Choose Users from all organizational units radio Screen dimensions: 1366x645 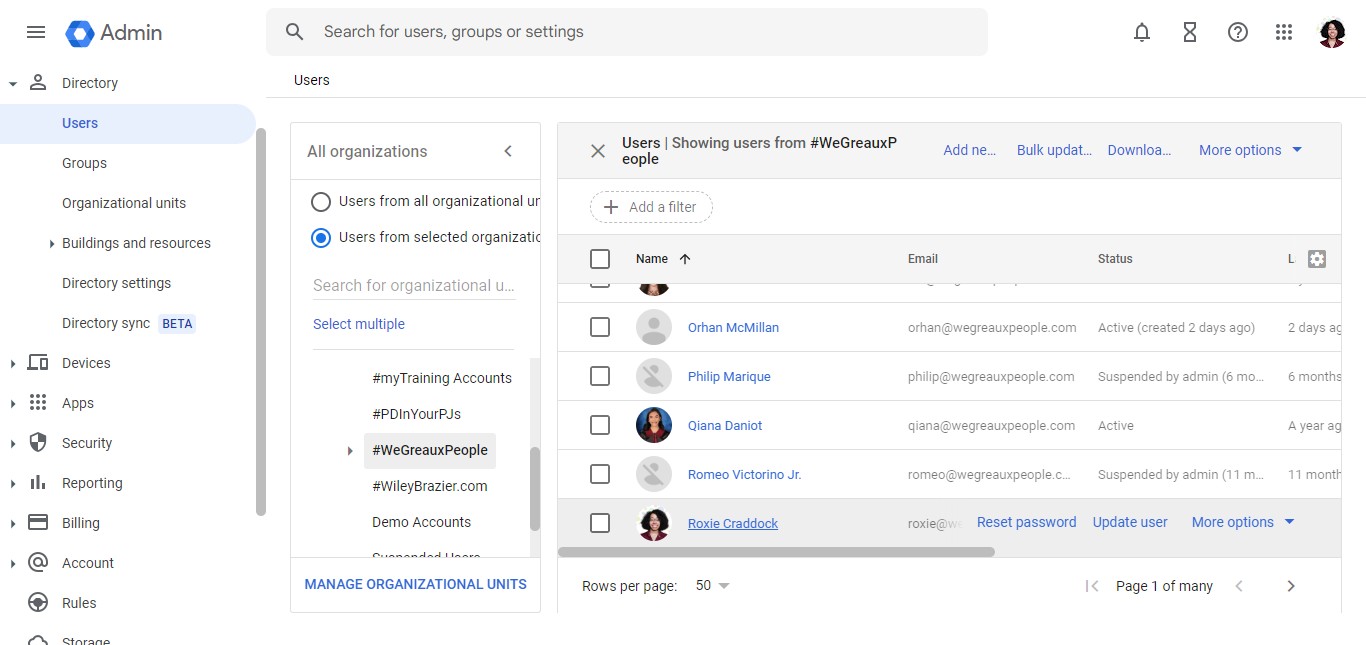321,202
